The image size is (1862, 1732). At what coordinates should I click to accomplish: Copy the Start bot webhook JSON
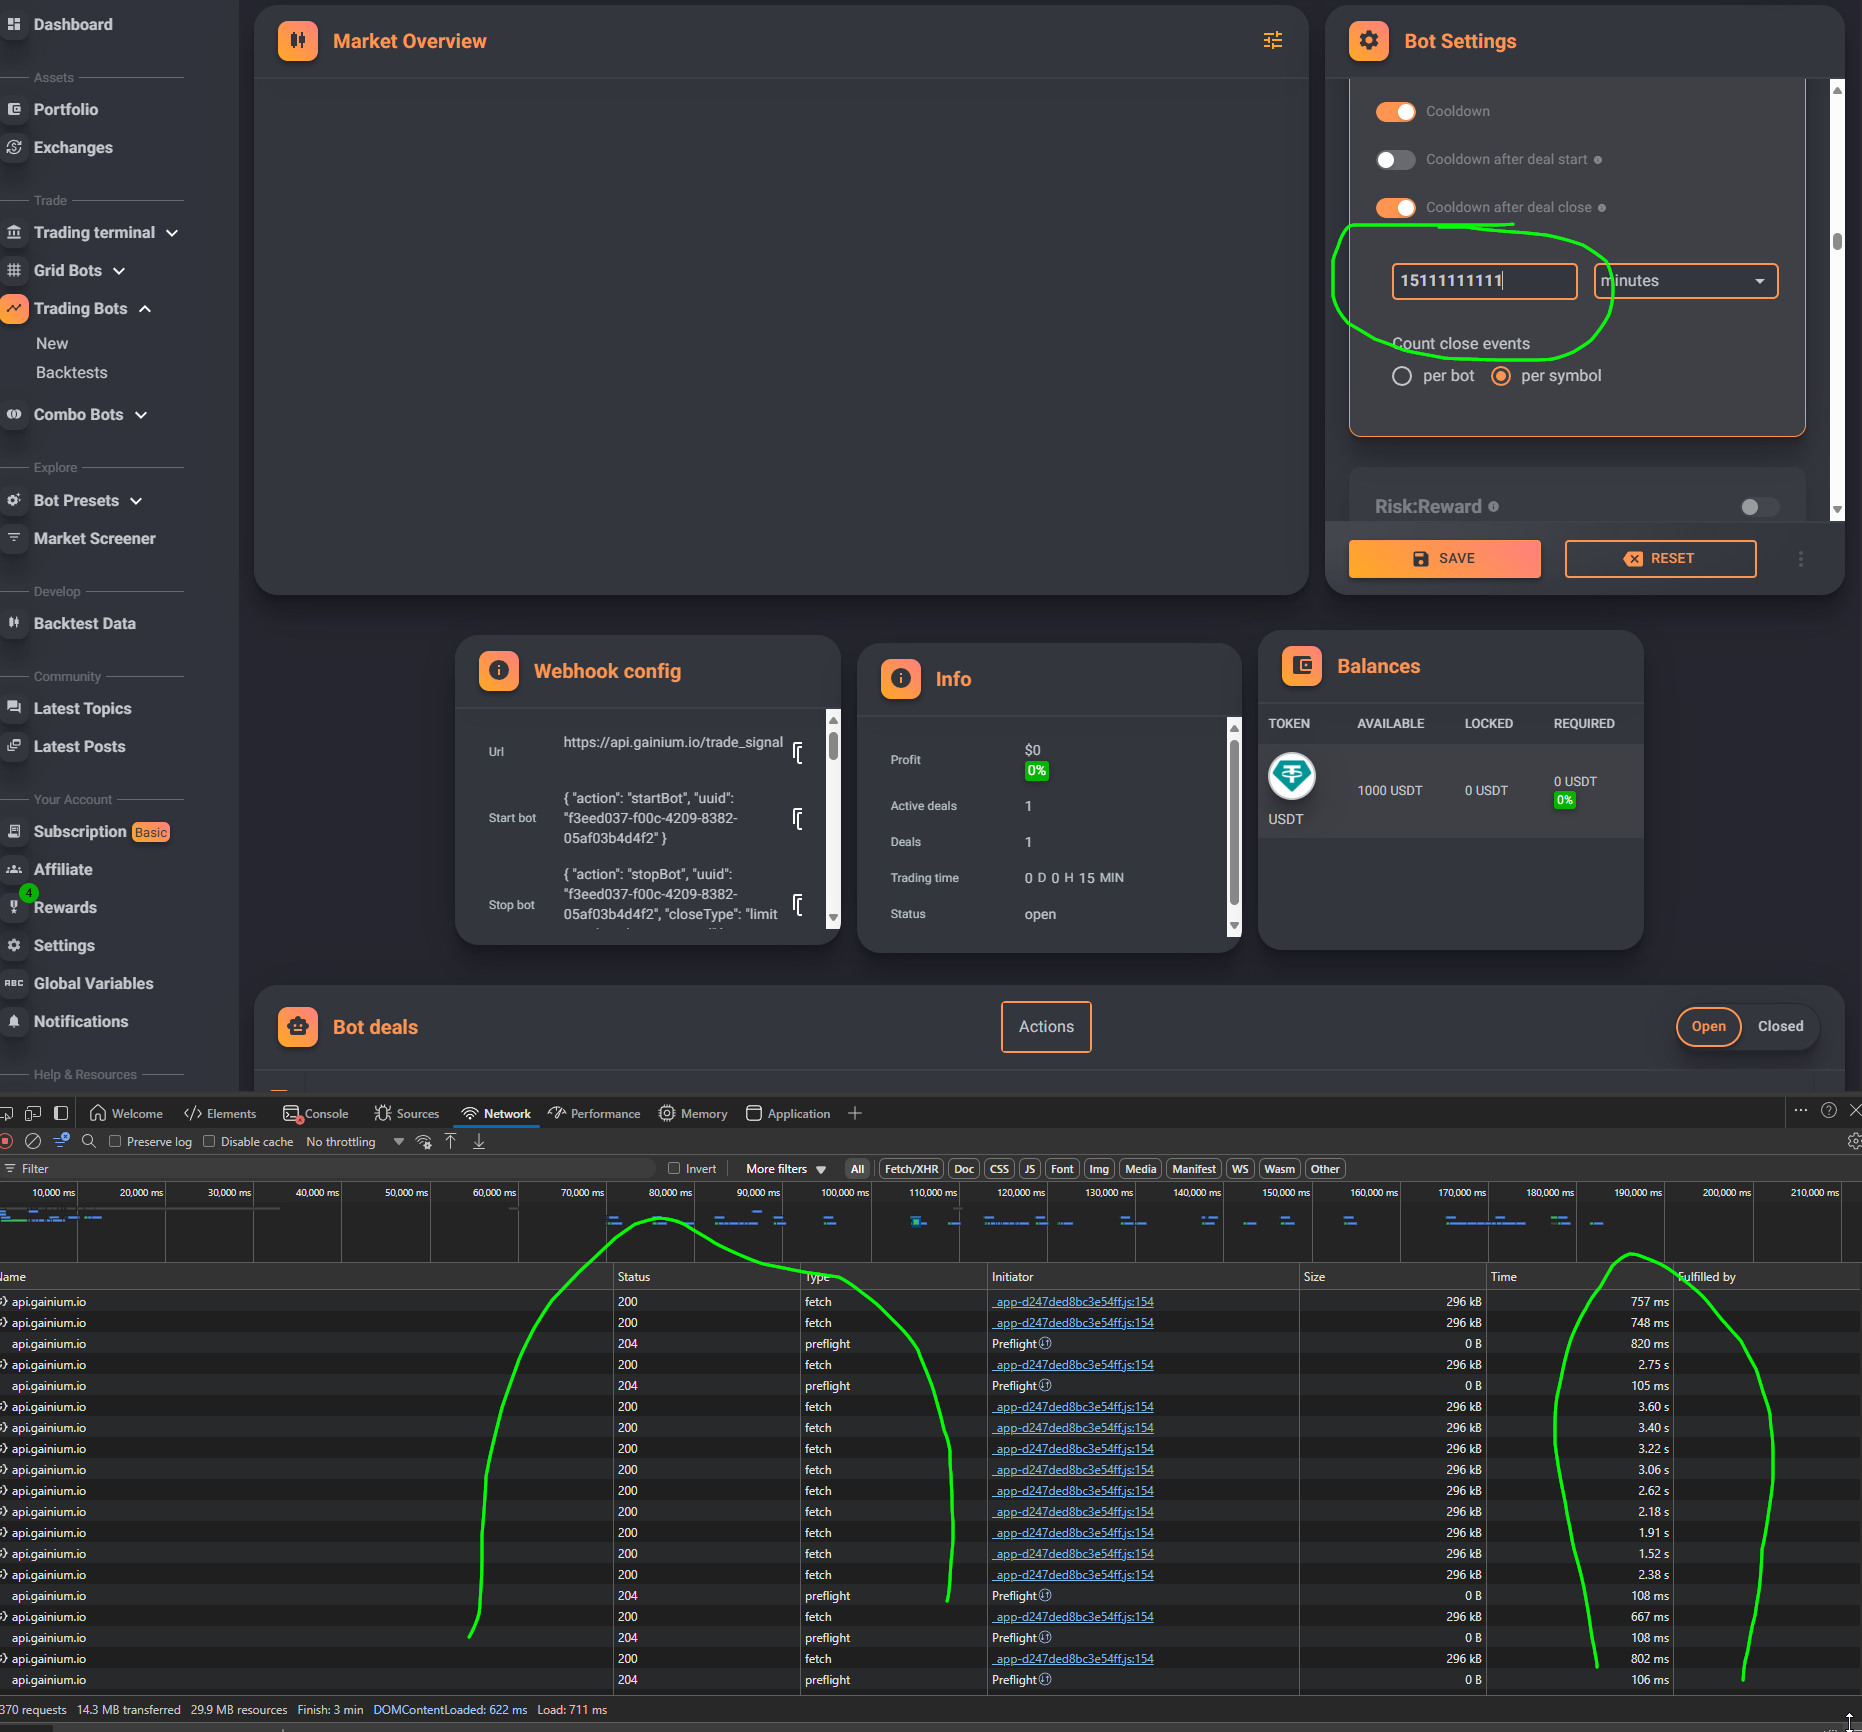pyautogui.click(x=798, y=818)
